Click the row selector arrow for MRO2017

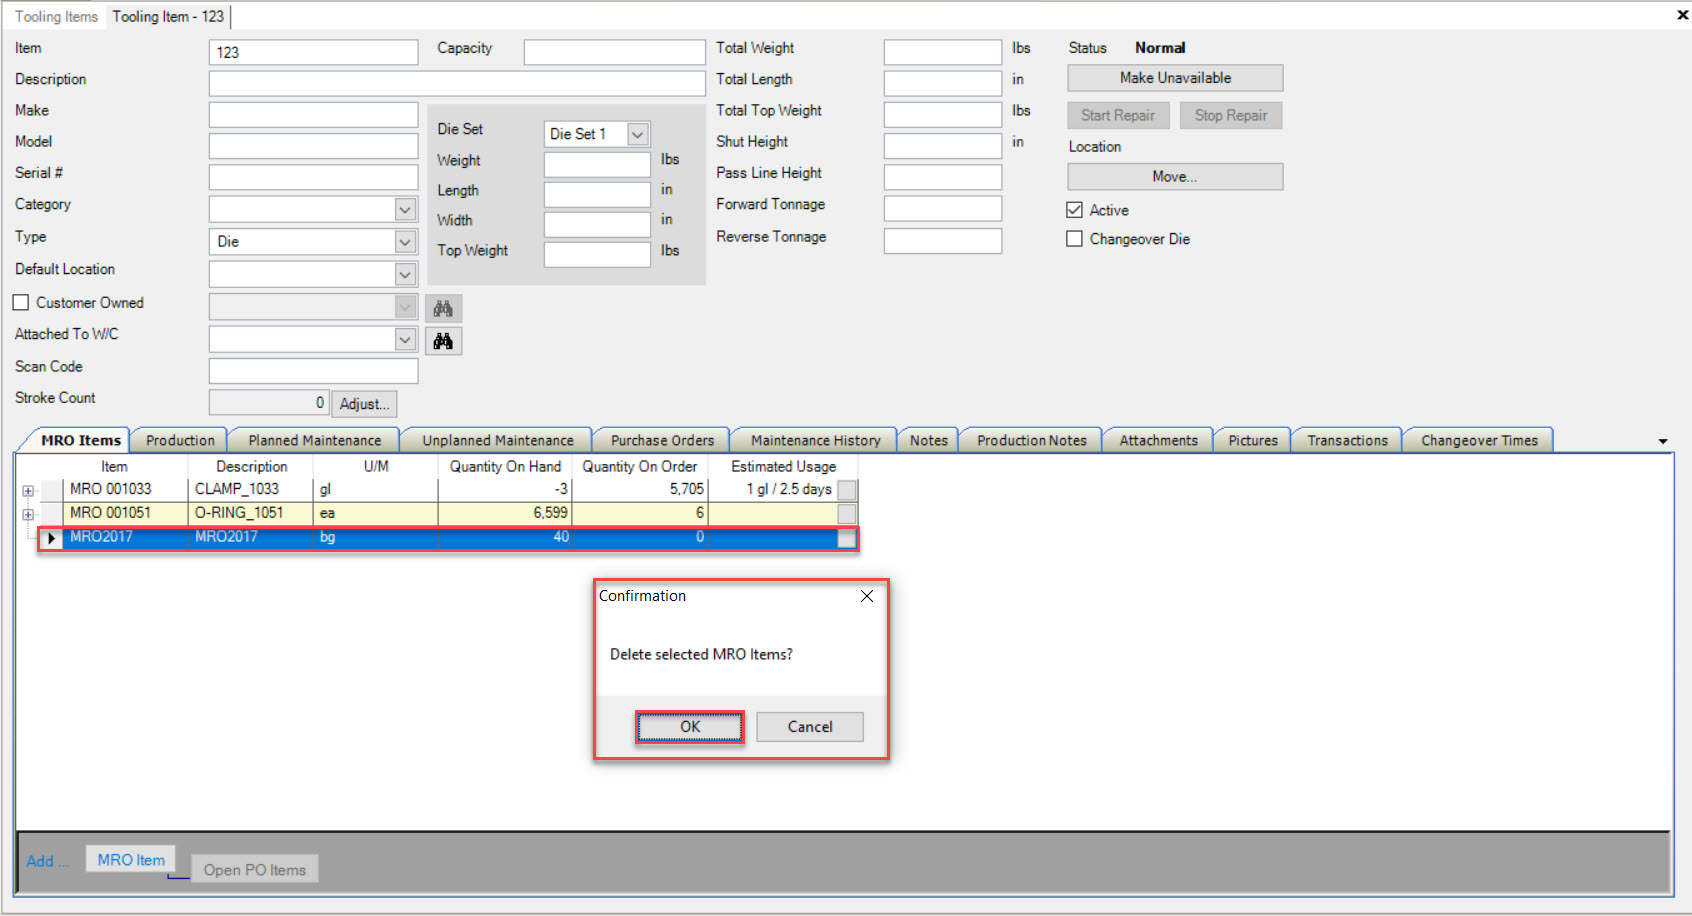coord(52,537)
